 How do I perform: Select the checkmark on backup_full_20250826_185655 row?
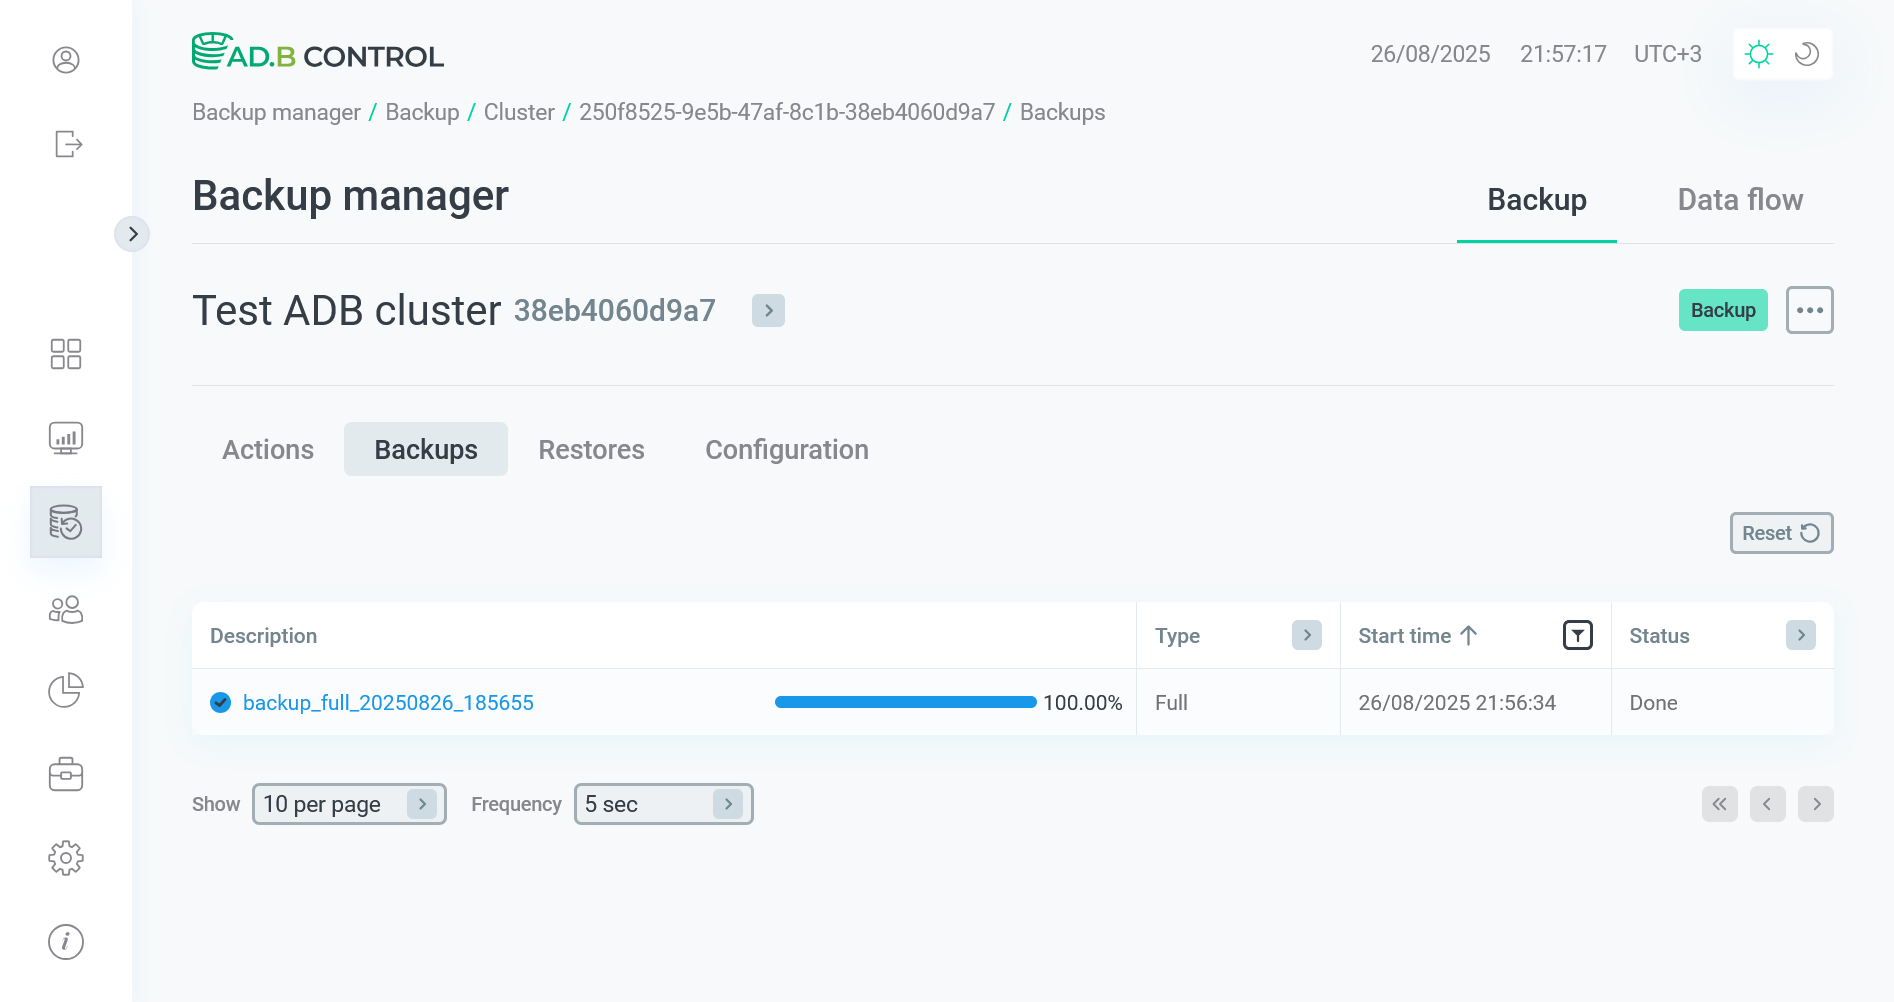click(x=219, y=702)
